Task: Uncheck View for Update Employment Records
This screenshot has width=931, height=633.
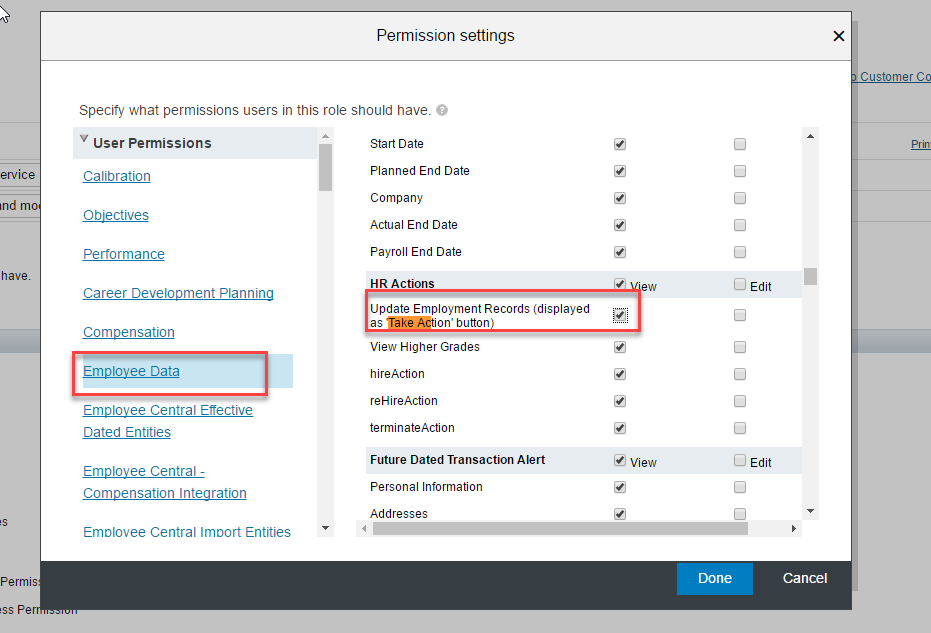Action: [x=620, y=315]
